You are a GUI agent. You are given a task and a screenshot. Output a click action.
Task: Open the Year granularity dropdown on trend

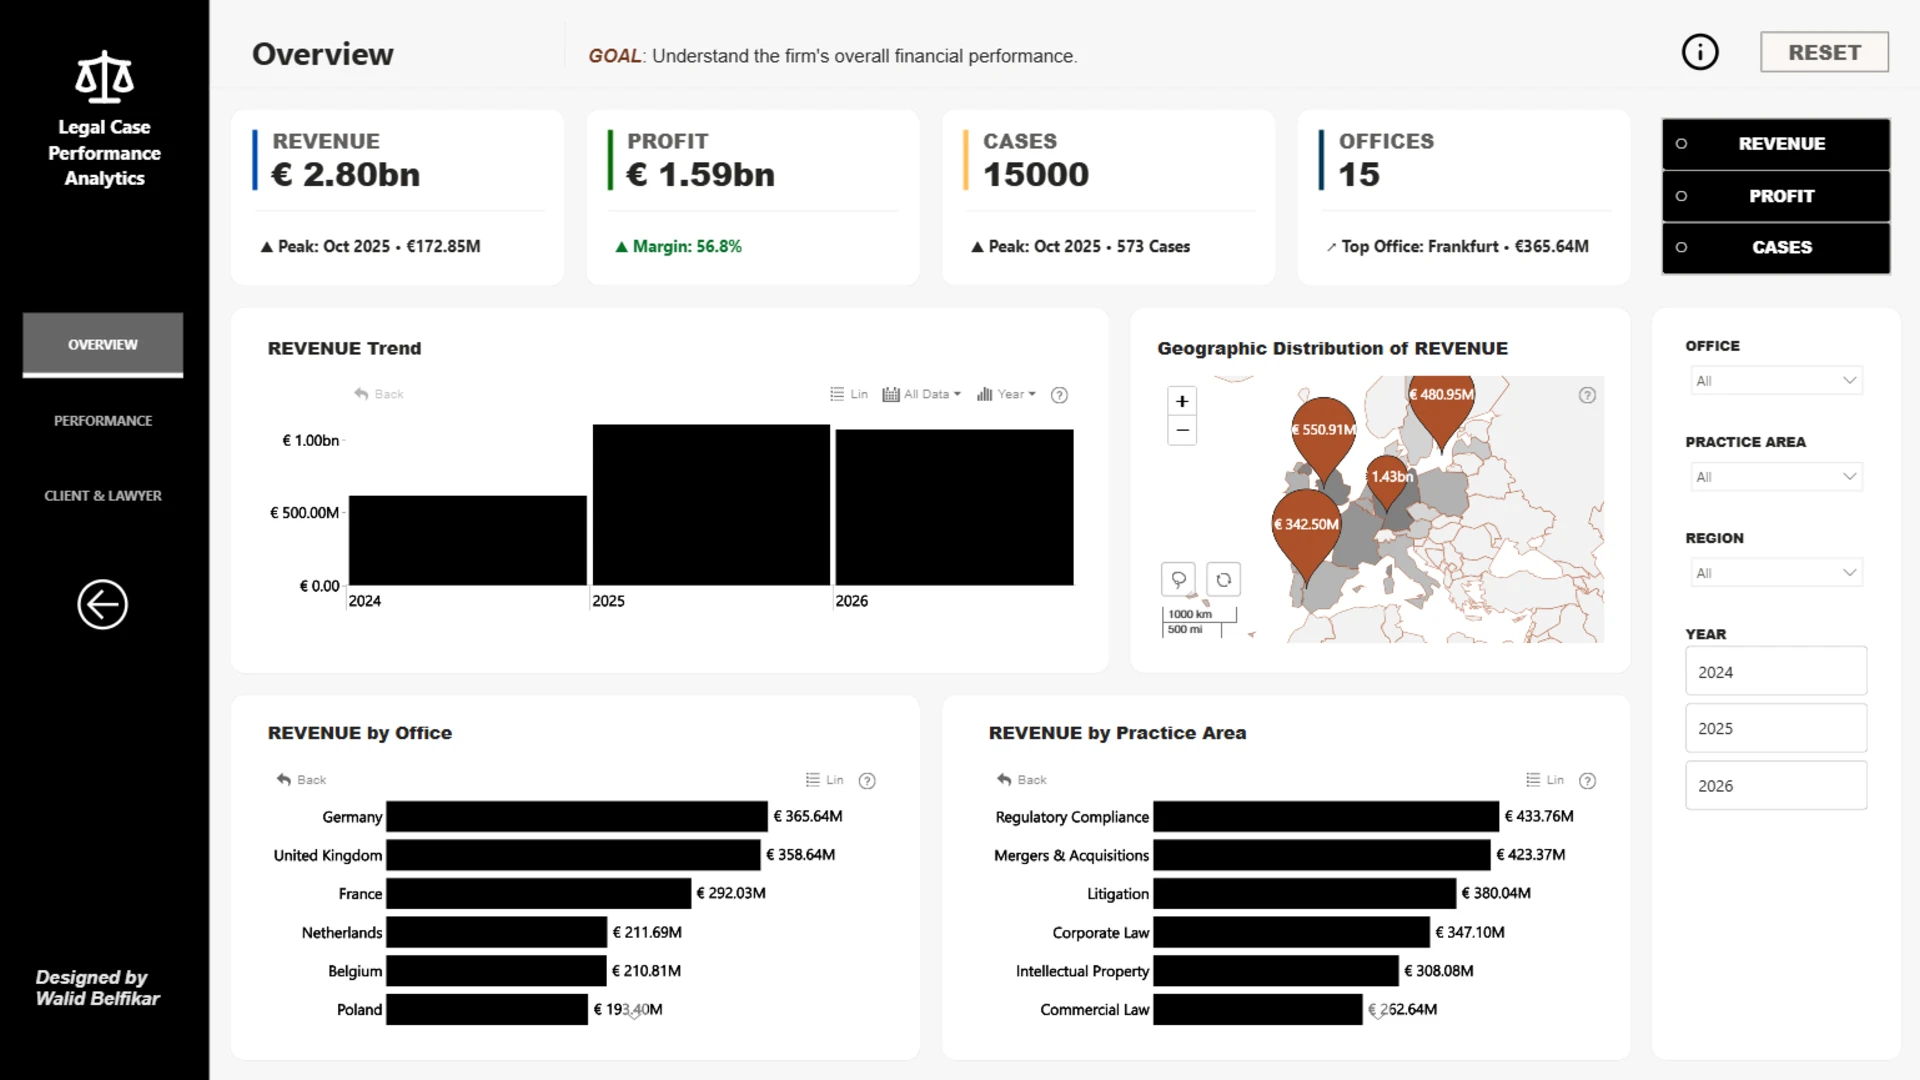point(1006,394)
